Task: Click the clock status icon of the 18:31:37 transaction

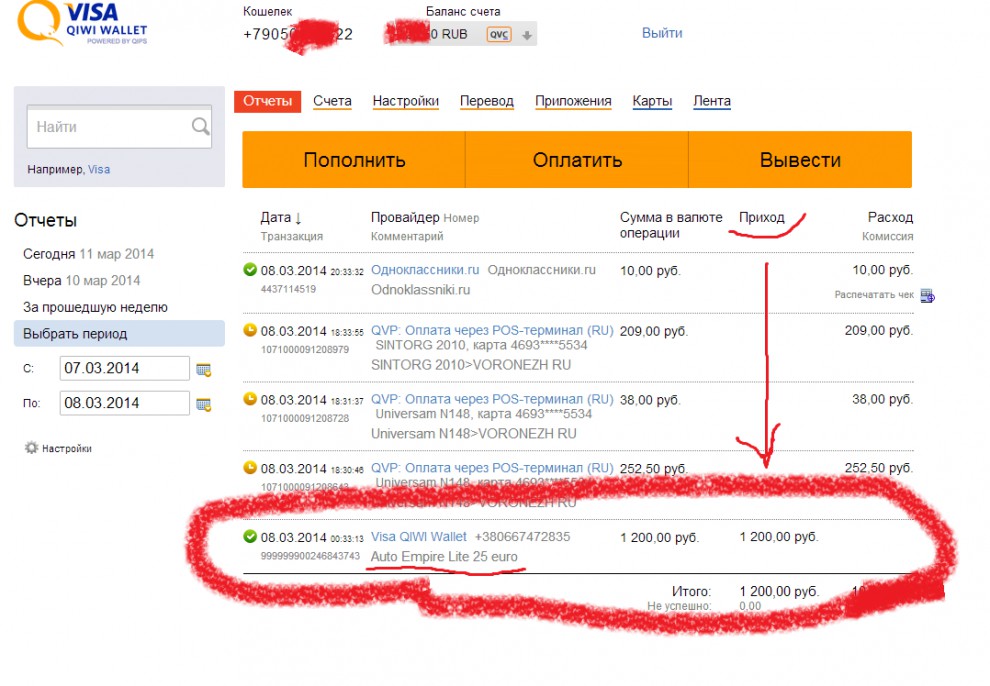Action: coord(250,398)
